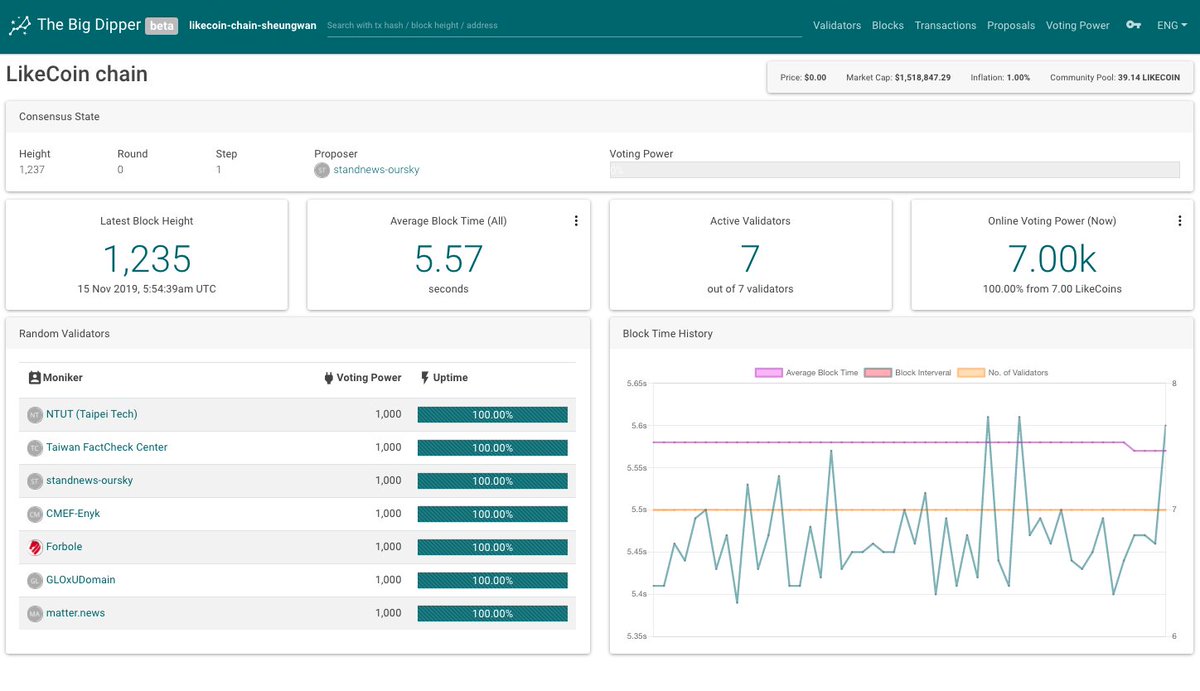The image size is (1200, 691).
Task: Click the Block Time History heading
Action: point(667,334)
